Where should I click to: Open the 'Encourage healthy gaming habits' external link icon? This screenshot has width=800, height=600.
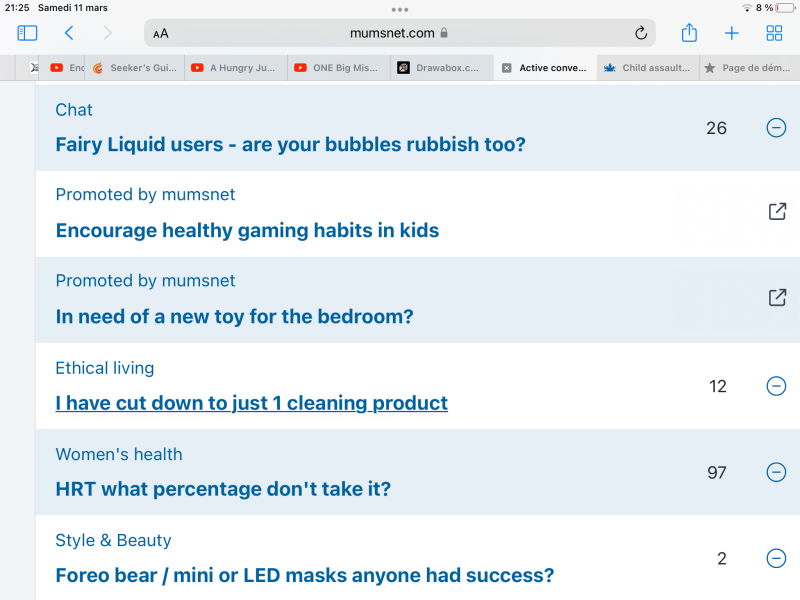pyautogui.click(x=777, y=211)
